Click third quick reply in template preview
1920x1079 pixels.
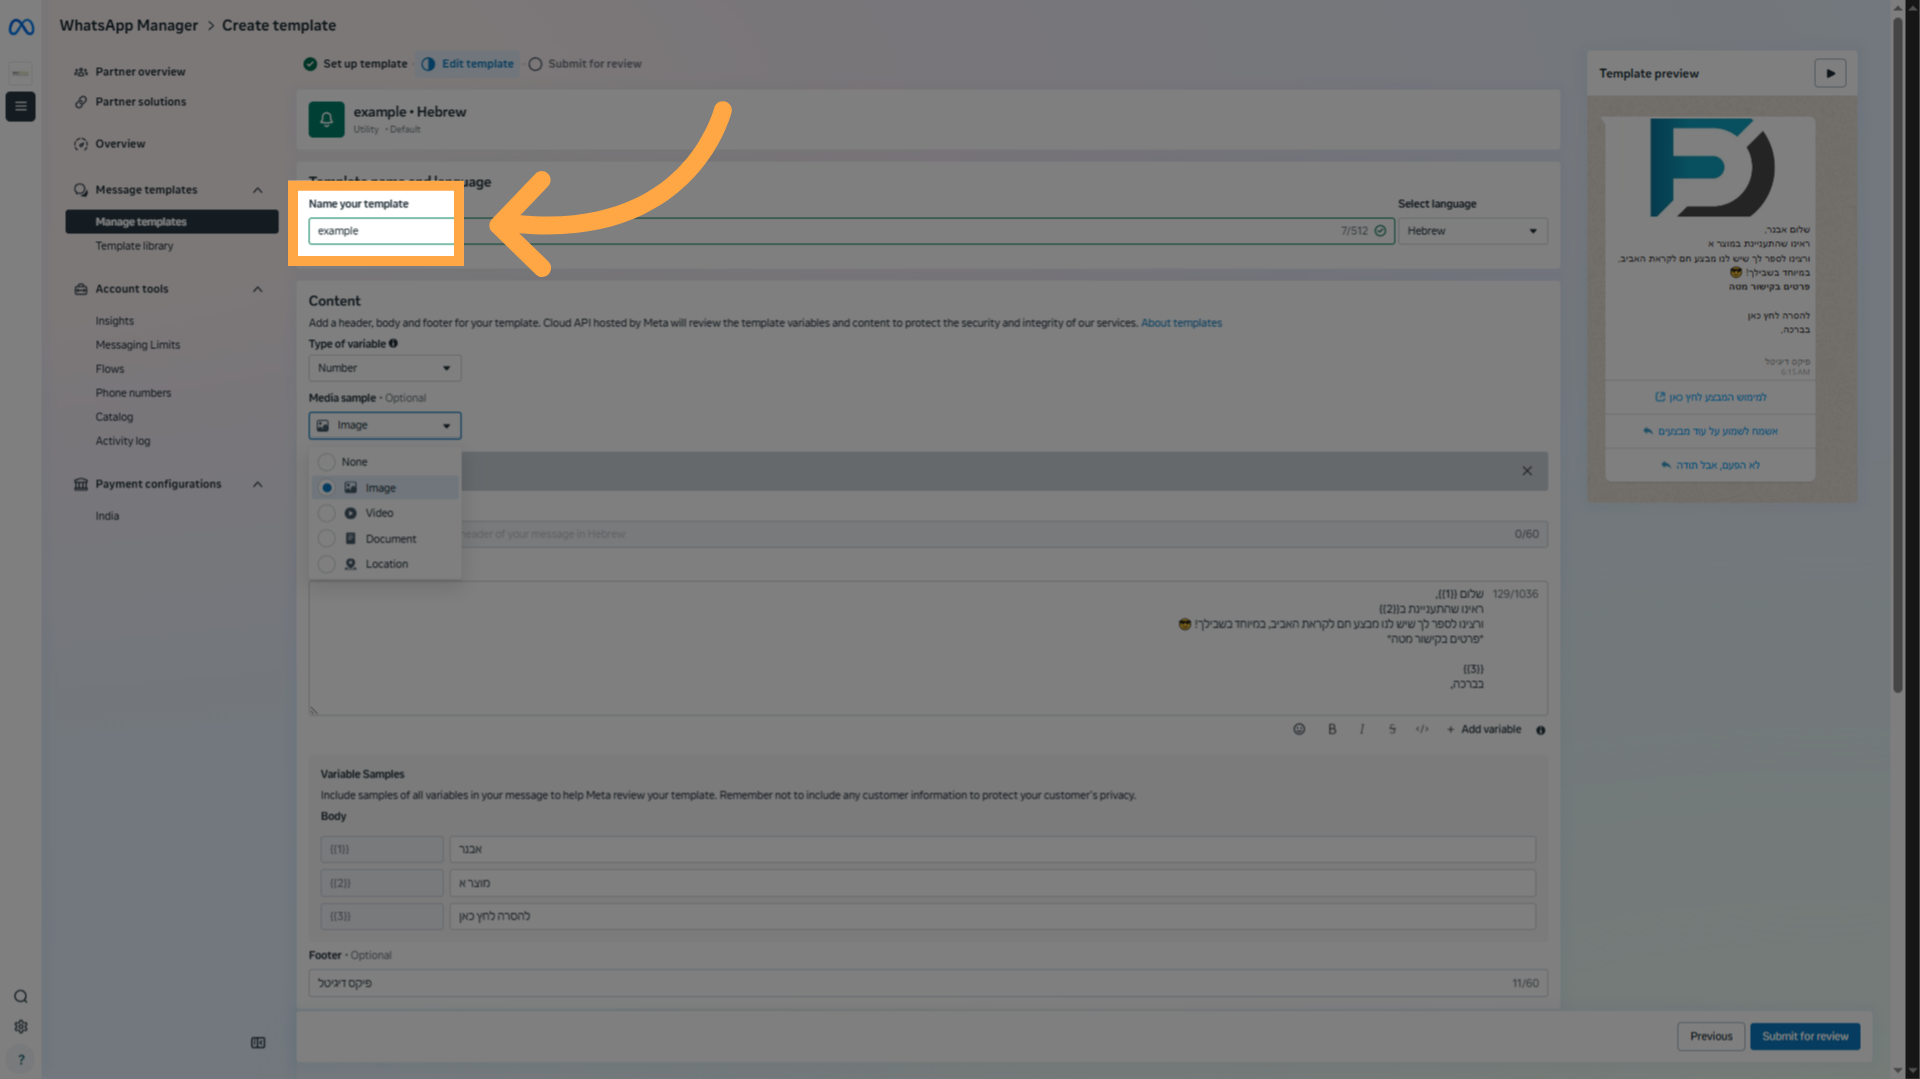(x=1710, y=465)
